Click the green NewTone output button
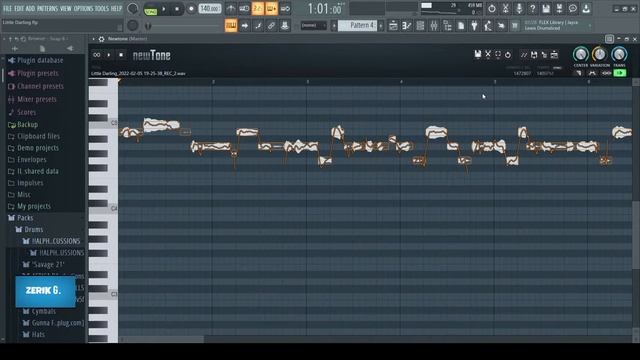The height and width of the screenshot is (360, 640). pyautogui.click(x=620, y=73)
